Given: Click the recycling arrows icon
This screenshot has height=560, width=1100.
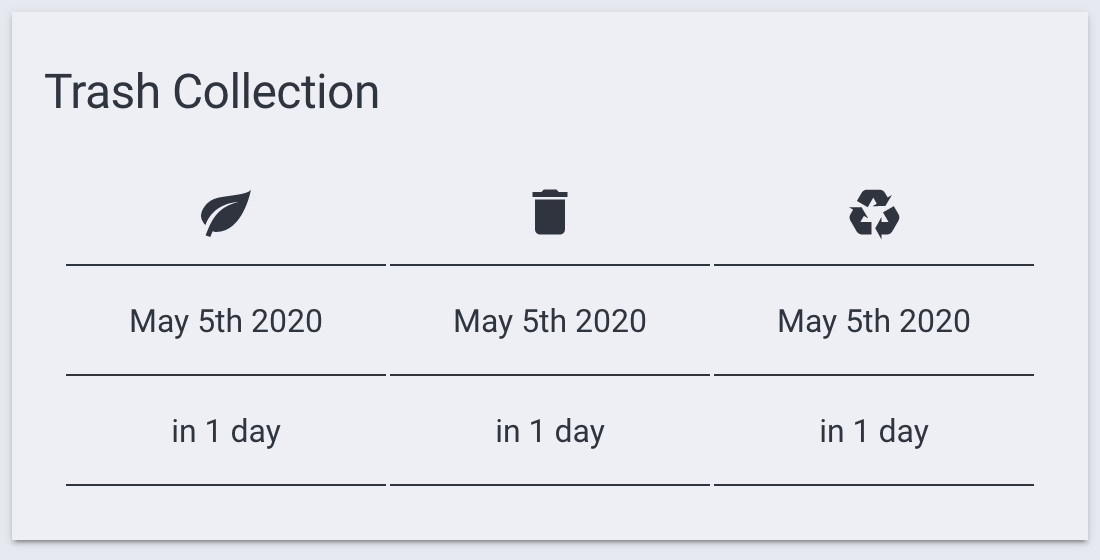Looking at the screenshot, I should click(874, 213).
